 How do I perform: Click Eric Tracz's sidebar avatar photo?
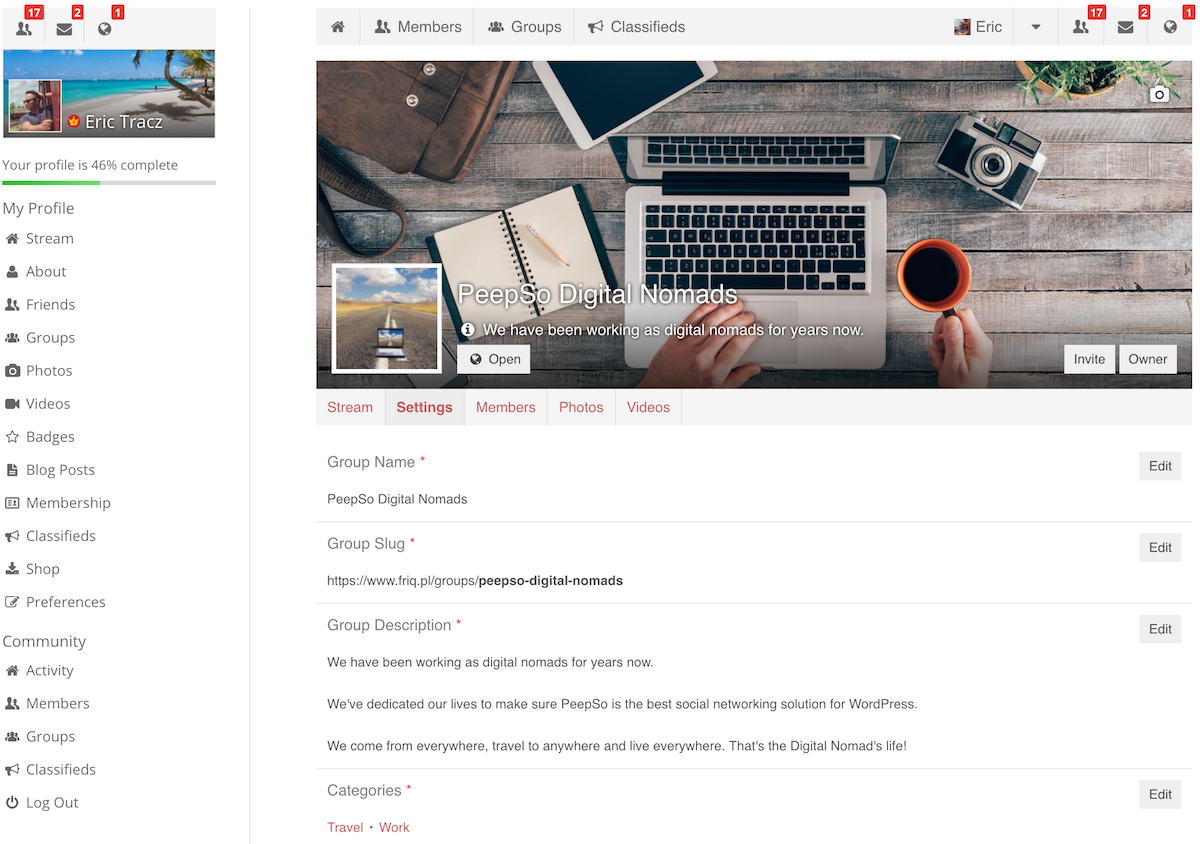pyautogui.click(x=35, y=106)
